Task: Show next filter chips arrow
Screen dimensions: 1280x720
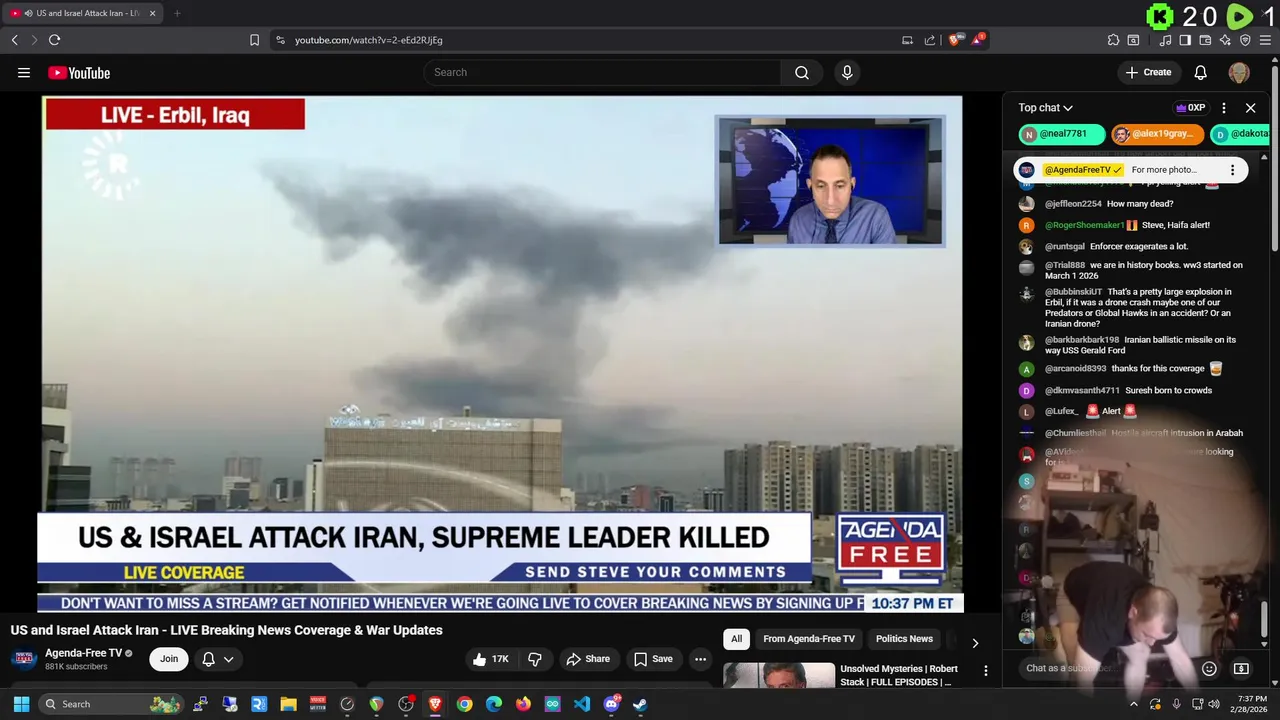Action: 975,642
